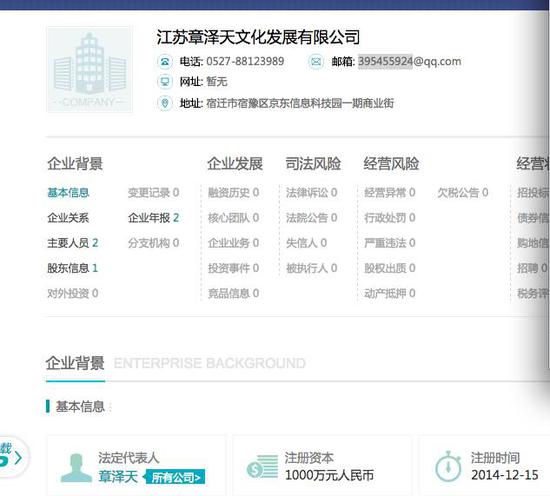550x496 pixels.
Task: Click 对外投资 0 item
Action: click(73, 293)
